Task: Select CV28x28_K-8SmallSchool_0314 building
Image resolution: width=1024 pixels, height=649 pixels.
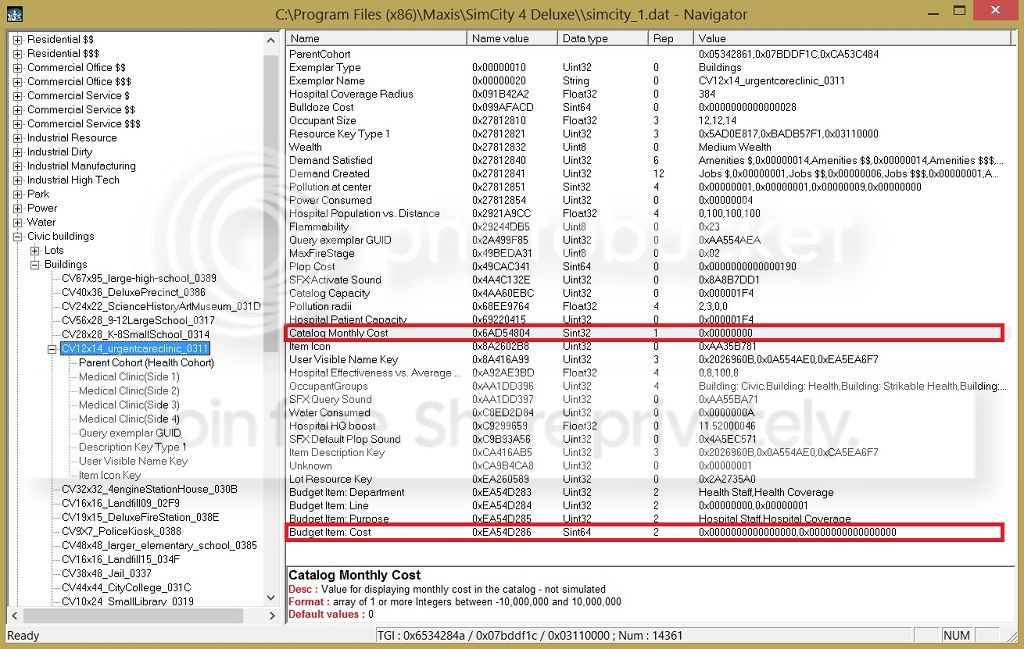Action: tap(135, 335)
